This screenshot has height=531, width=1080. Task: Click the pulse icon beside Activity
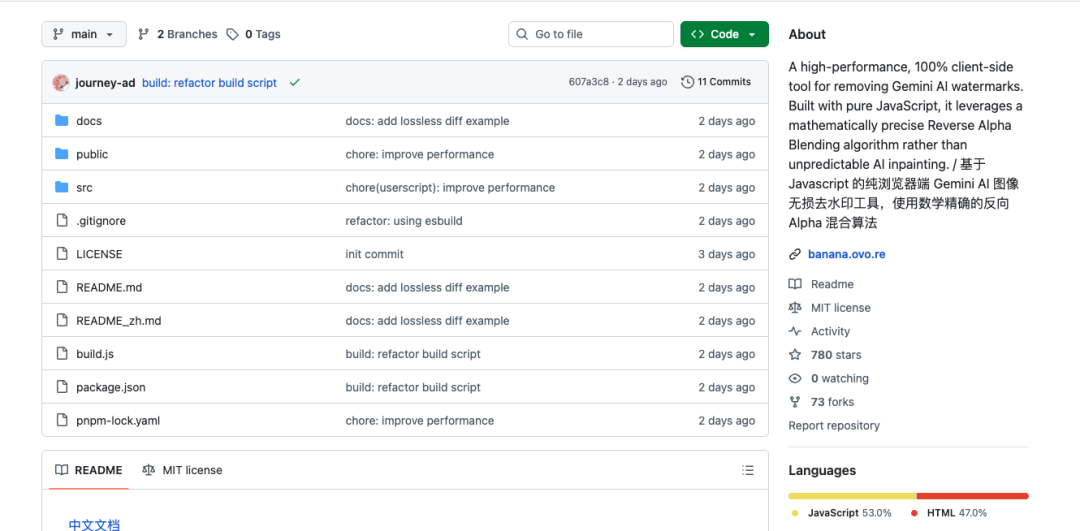click(795, 331)
